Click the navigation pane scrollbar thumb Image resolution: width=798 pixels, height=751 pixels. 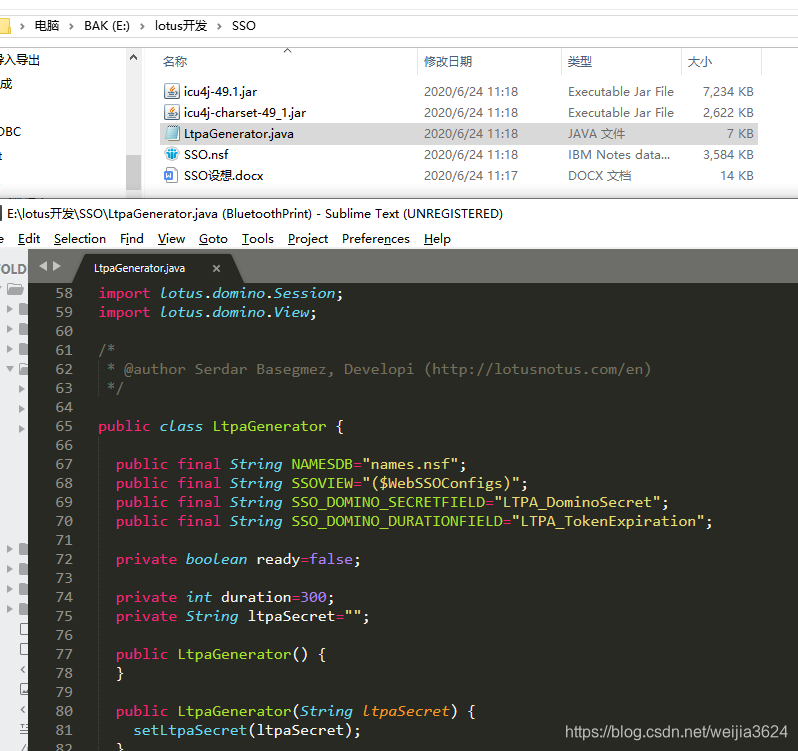pos(133,173)
